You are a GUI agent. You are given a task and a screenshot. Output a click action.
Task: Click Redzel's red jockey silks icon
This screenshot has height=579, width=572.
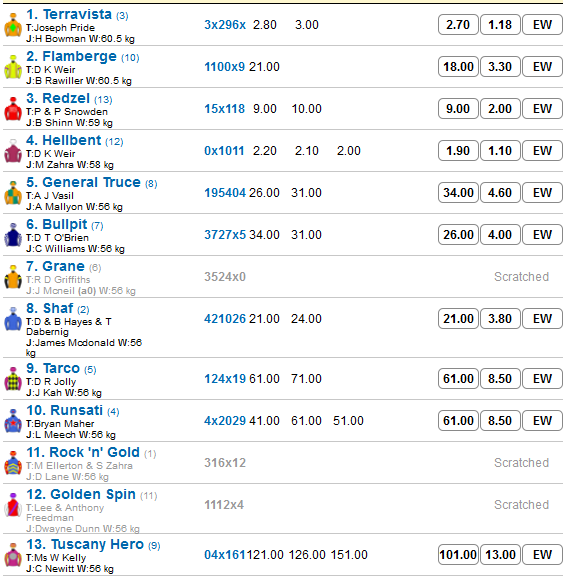13,109
